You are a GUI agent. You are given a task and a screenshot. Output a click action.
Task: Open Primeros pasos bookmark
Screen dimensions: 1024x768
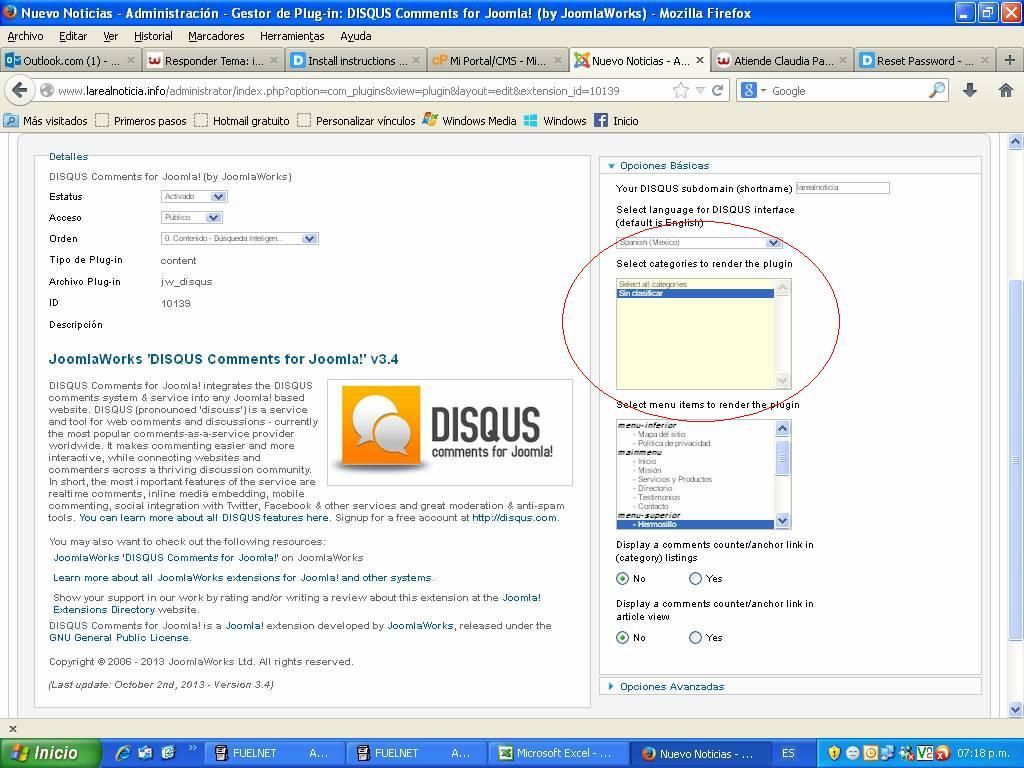[x=141, y=121]
